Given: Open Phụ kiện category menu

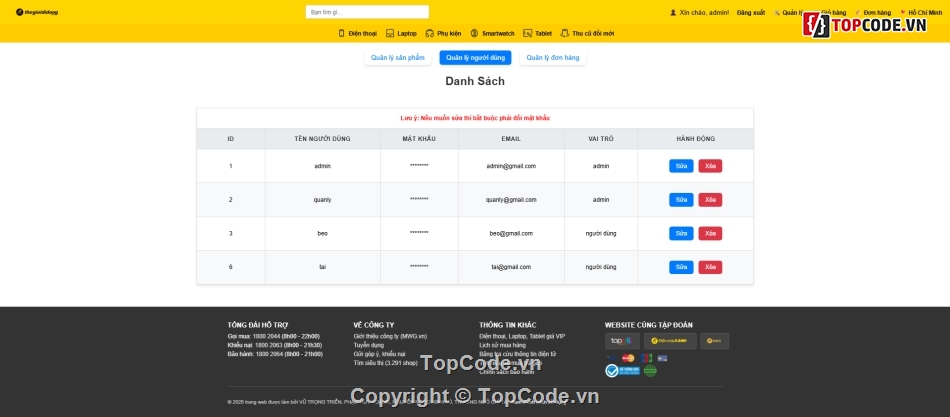Looking at the screenshot, I should tap(449, 33).
